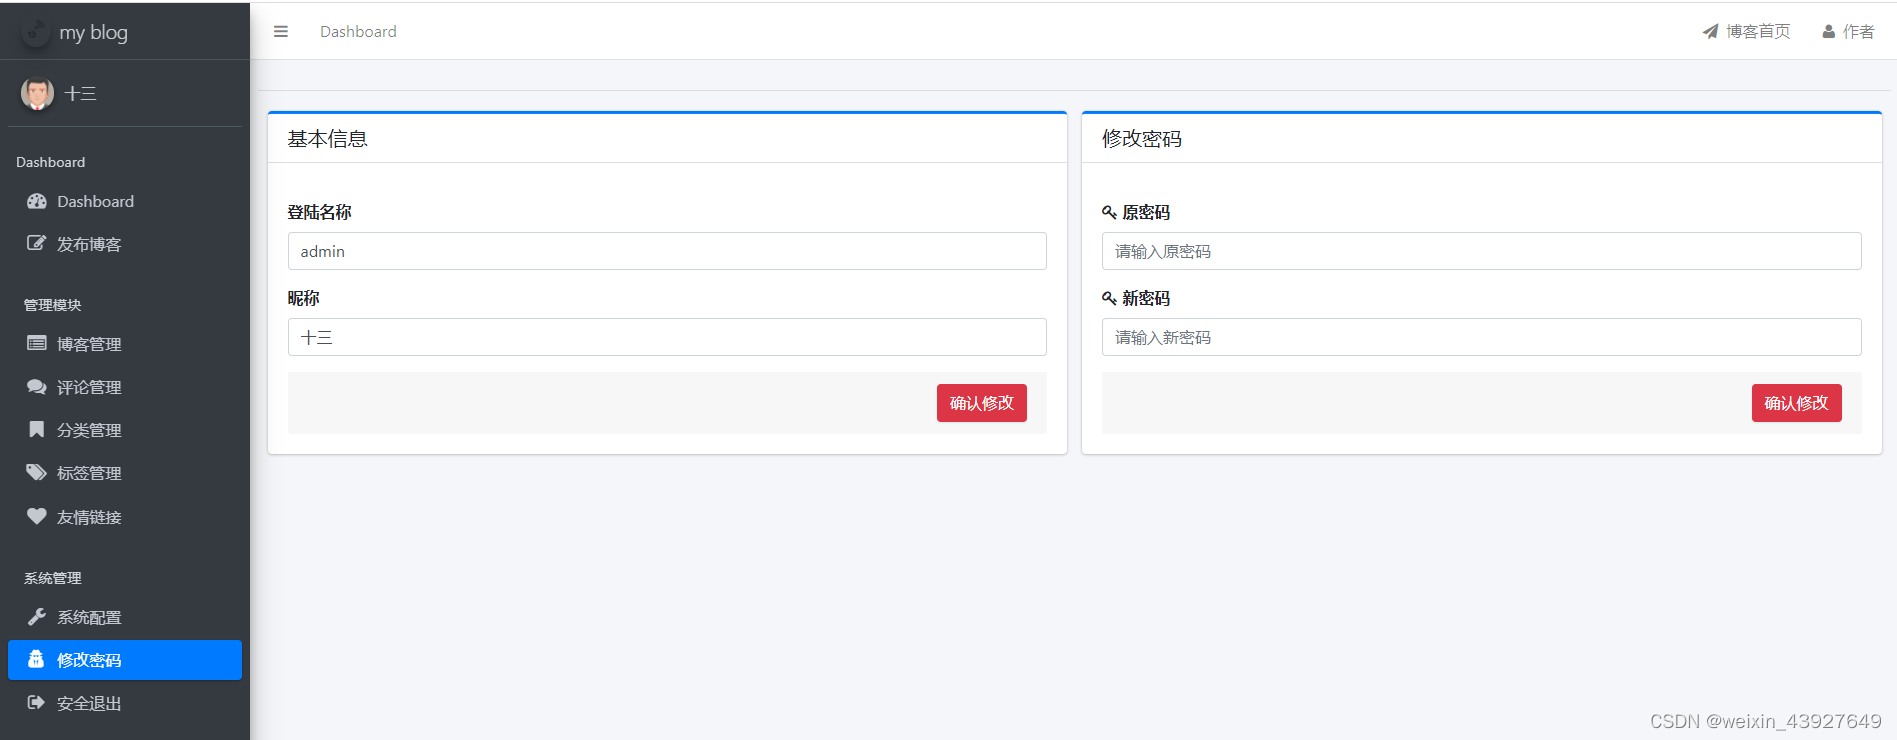Screen dimensions: 1897x740
Task: Open the 评论管理 menu item
Action: pyautogui.click(x=125, y=387)
